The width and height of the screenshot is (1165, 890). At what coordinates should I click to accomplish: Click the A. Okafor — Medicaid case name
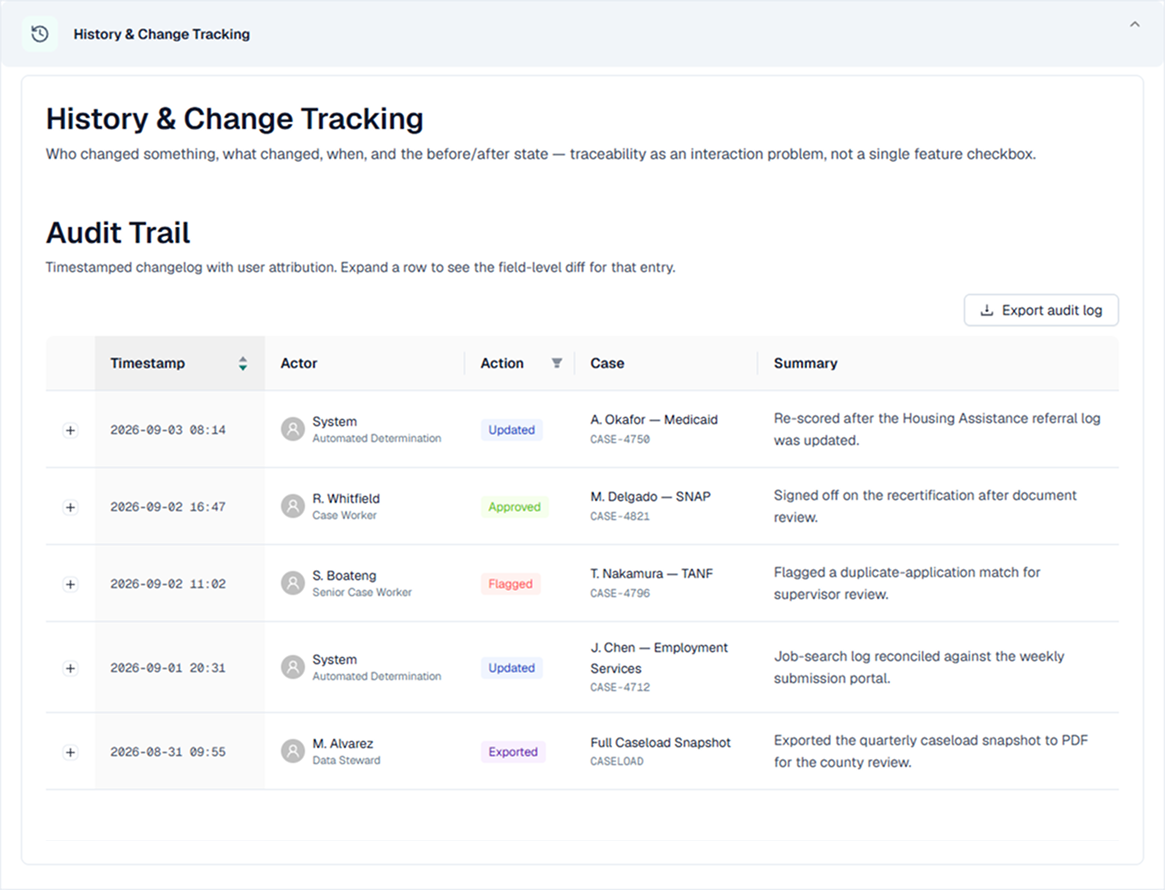(x=654, y=420)
